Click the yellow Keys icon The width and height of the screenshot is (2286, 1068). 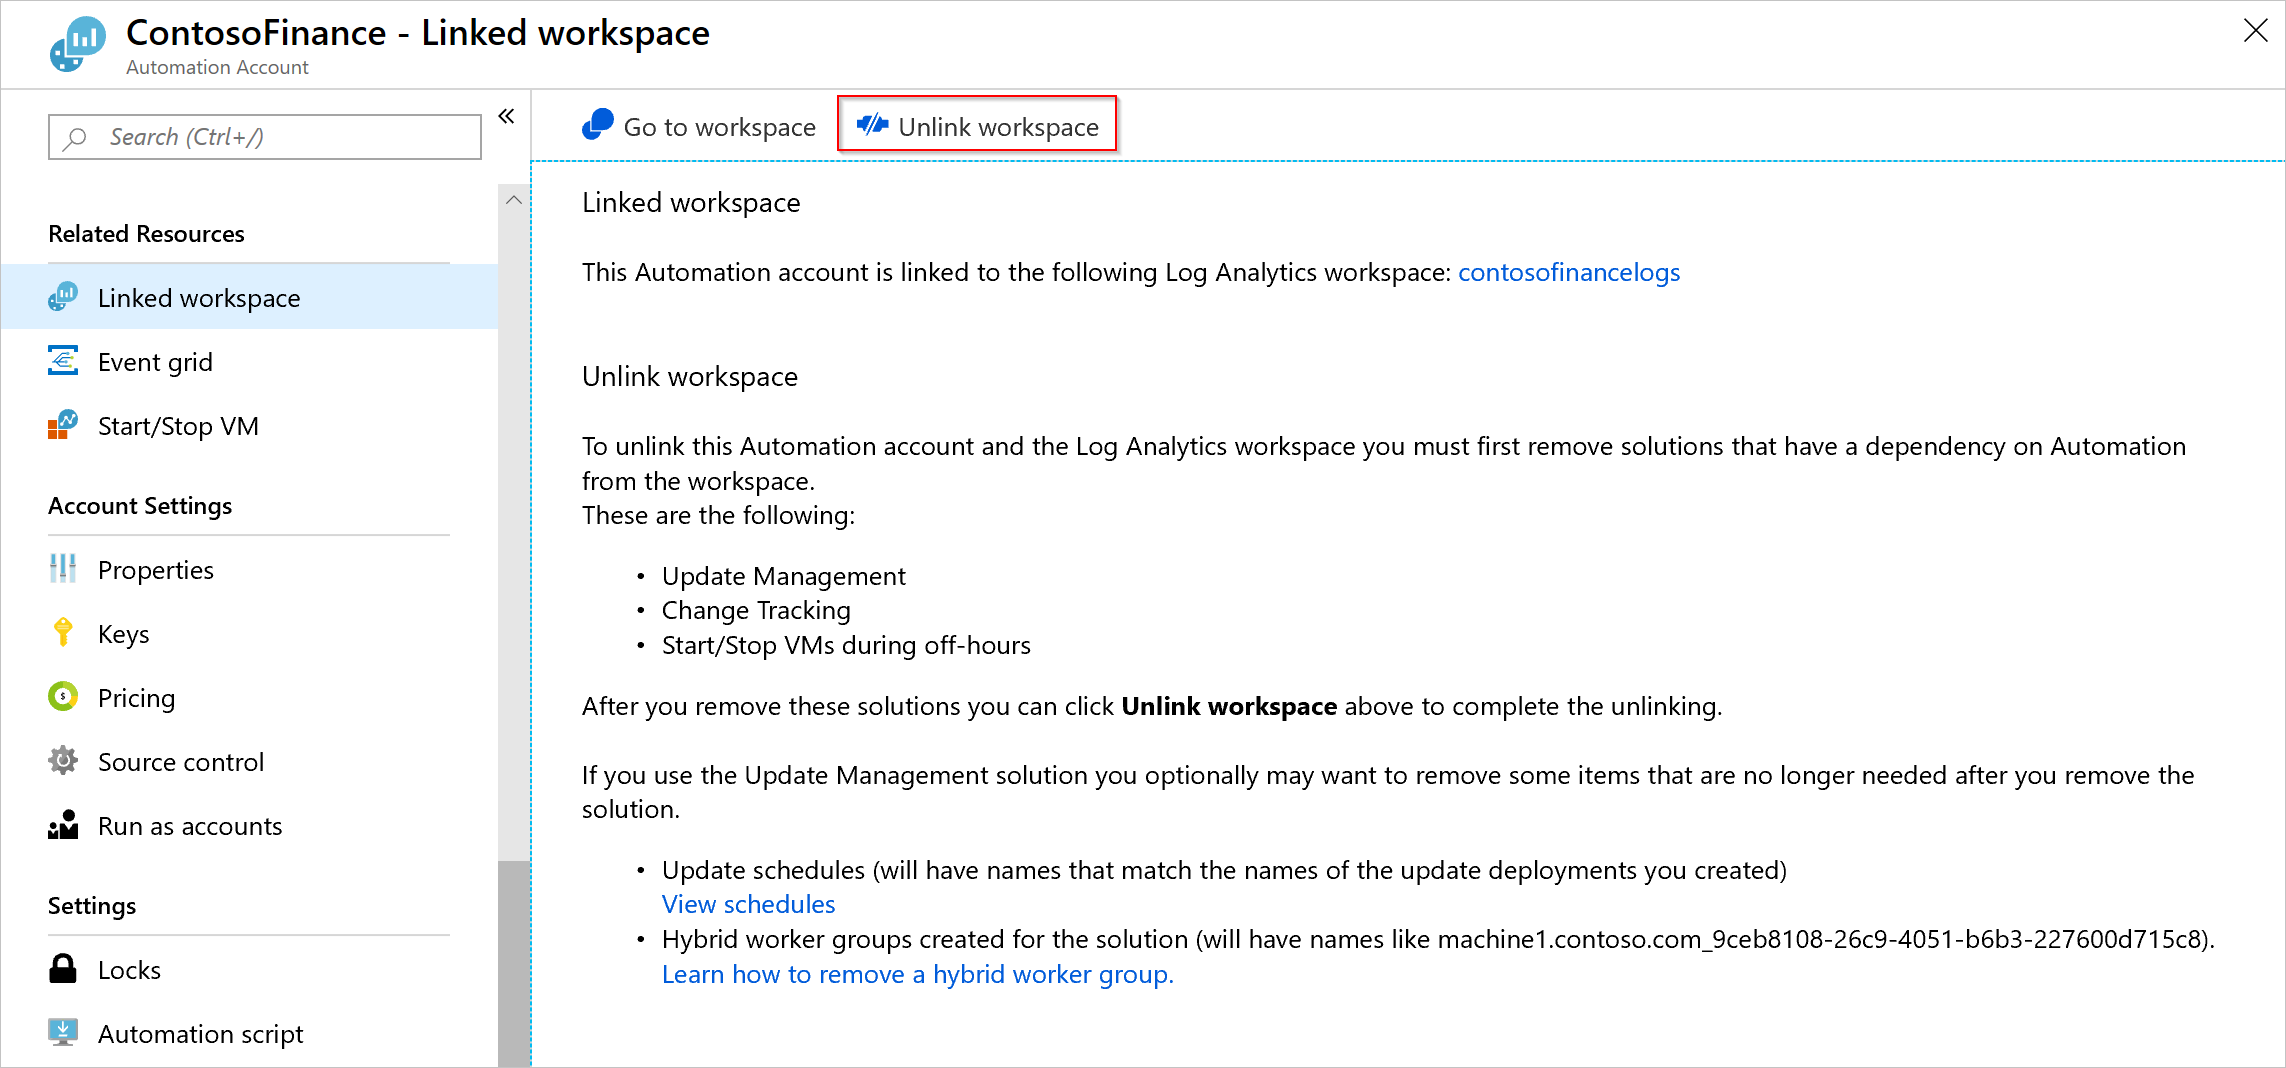tap(63, 633)
